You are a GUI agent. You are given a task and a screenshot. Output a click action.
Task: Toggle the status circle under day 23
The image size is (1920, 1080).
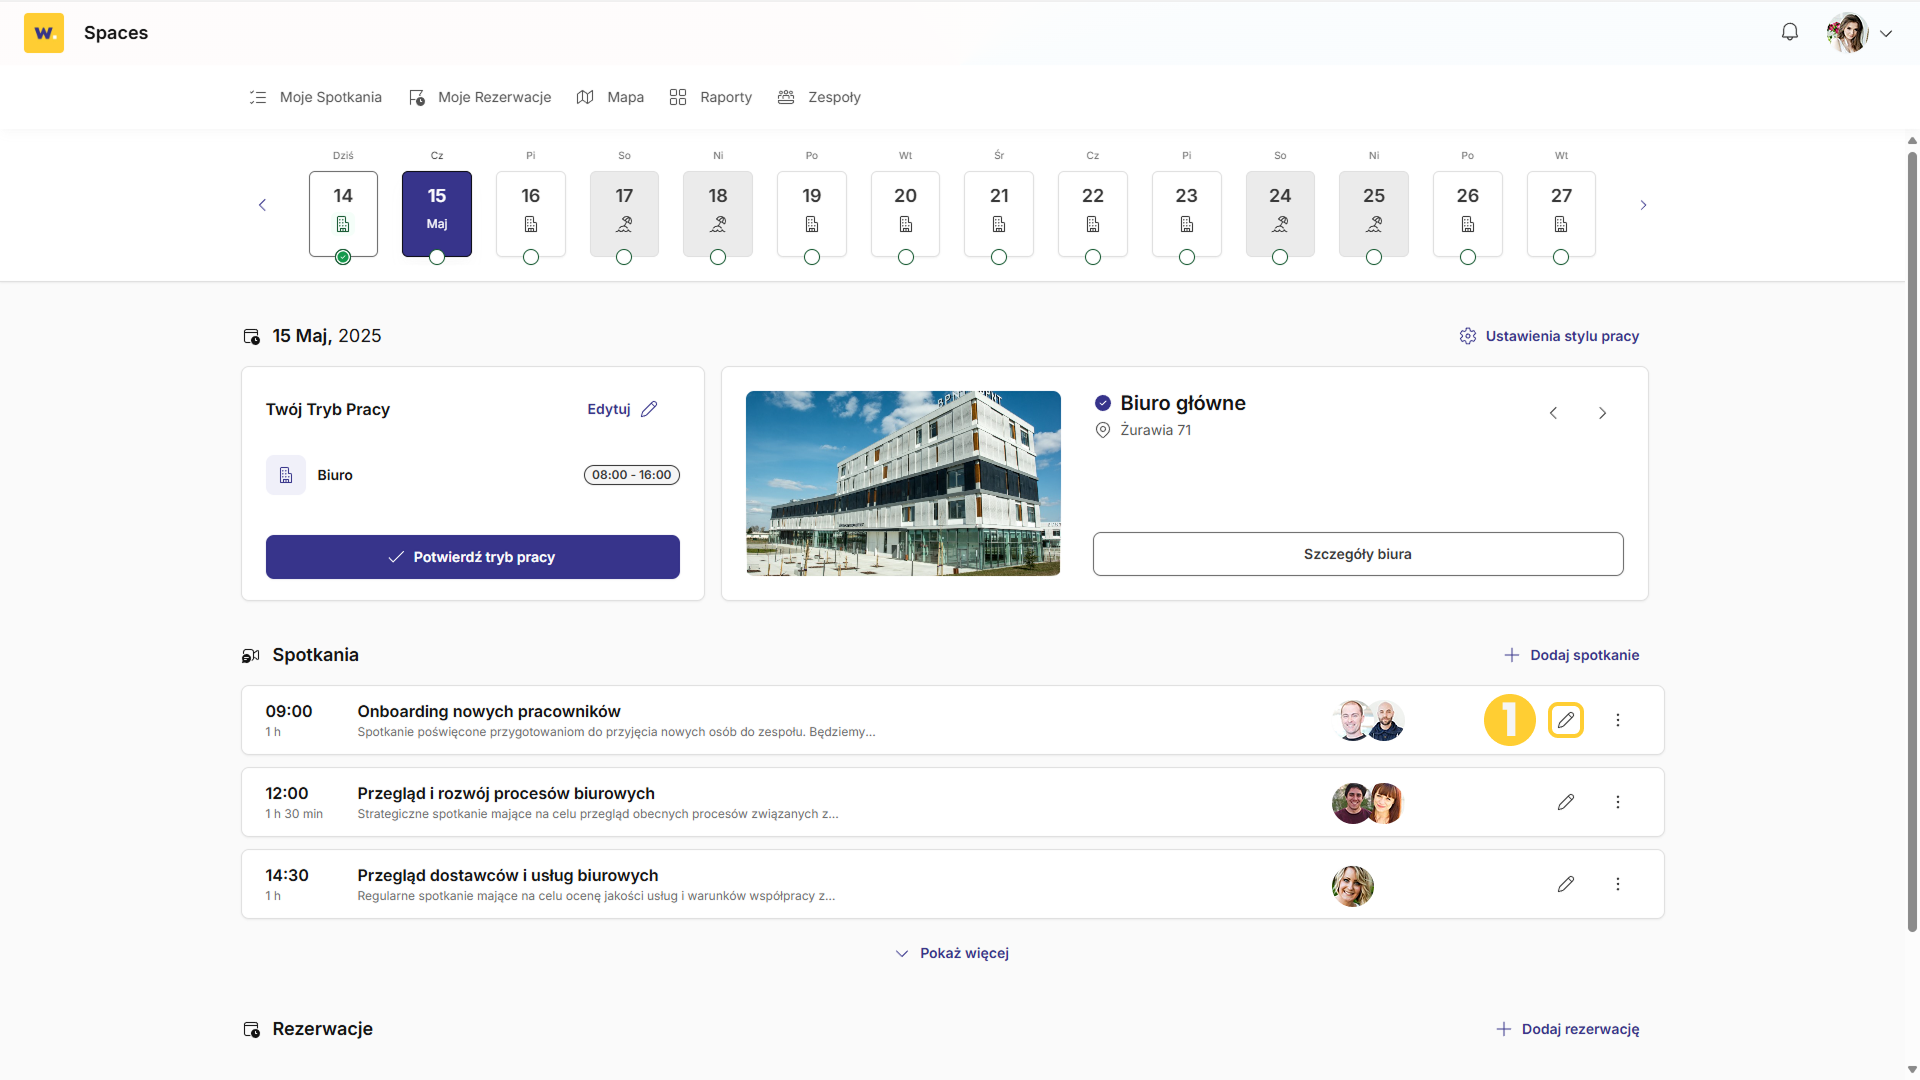[x=1187, y=257]
